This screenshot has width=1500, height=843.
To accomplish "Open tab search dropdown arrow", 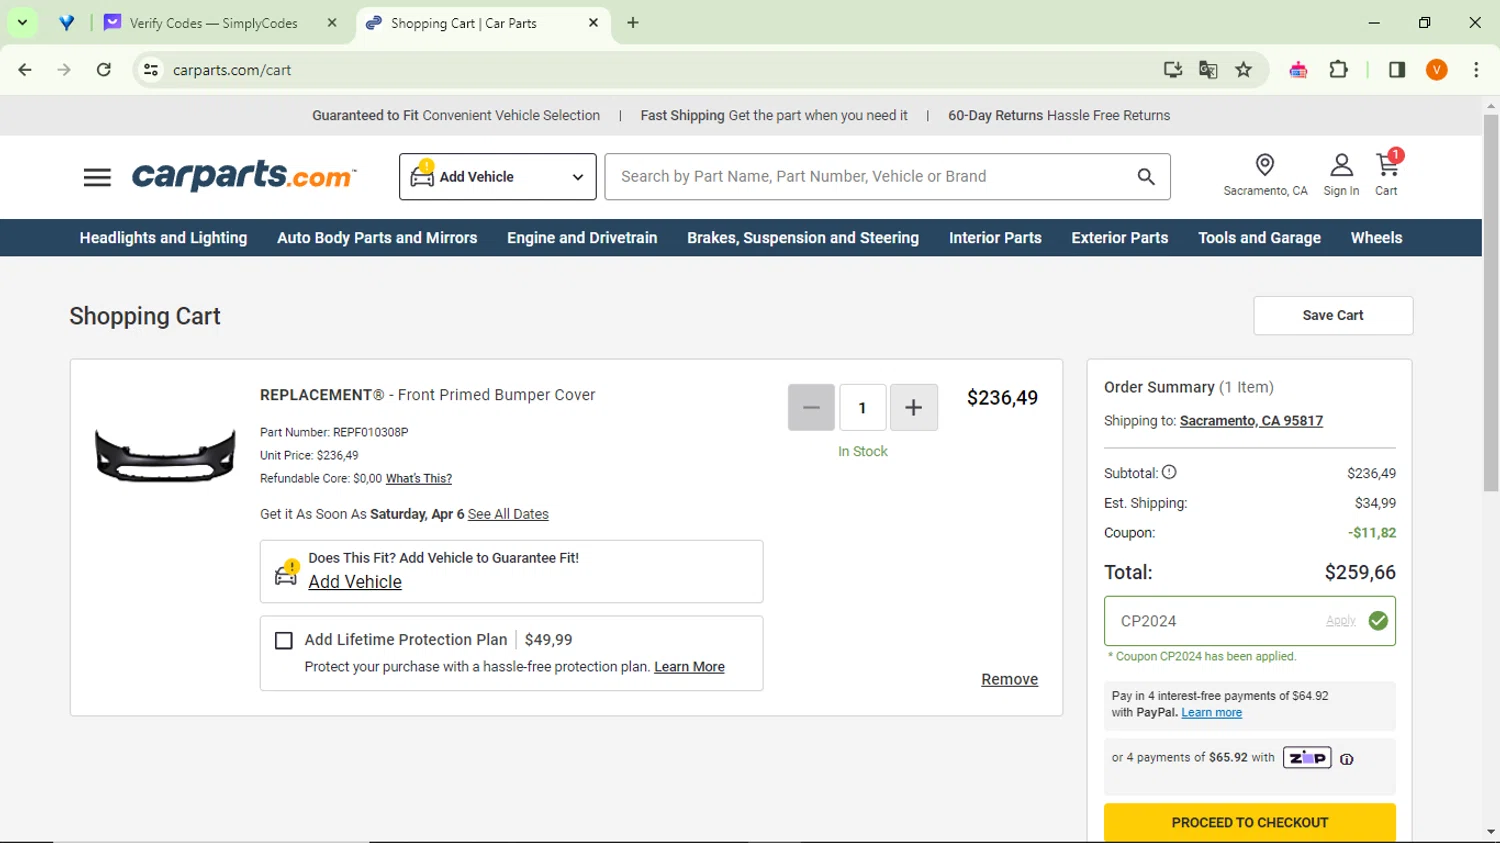I will pos(22,23).
